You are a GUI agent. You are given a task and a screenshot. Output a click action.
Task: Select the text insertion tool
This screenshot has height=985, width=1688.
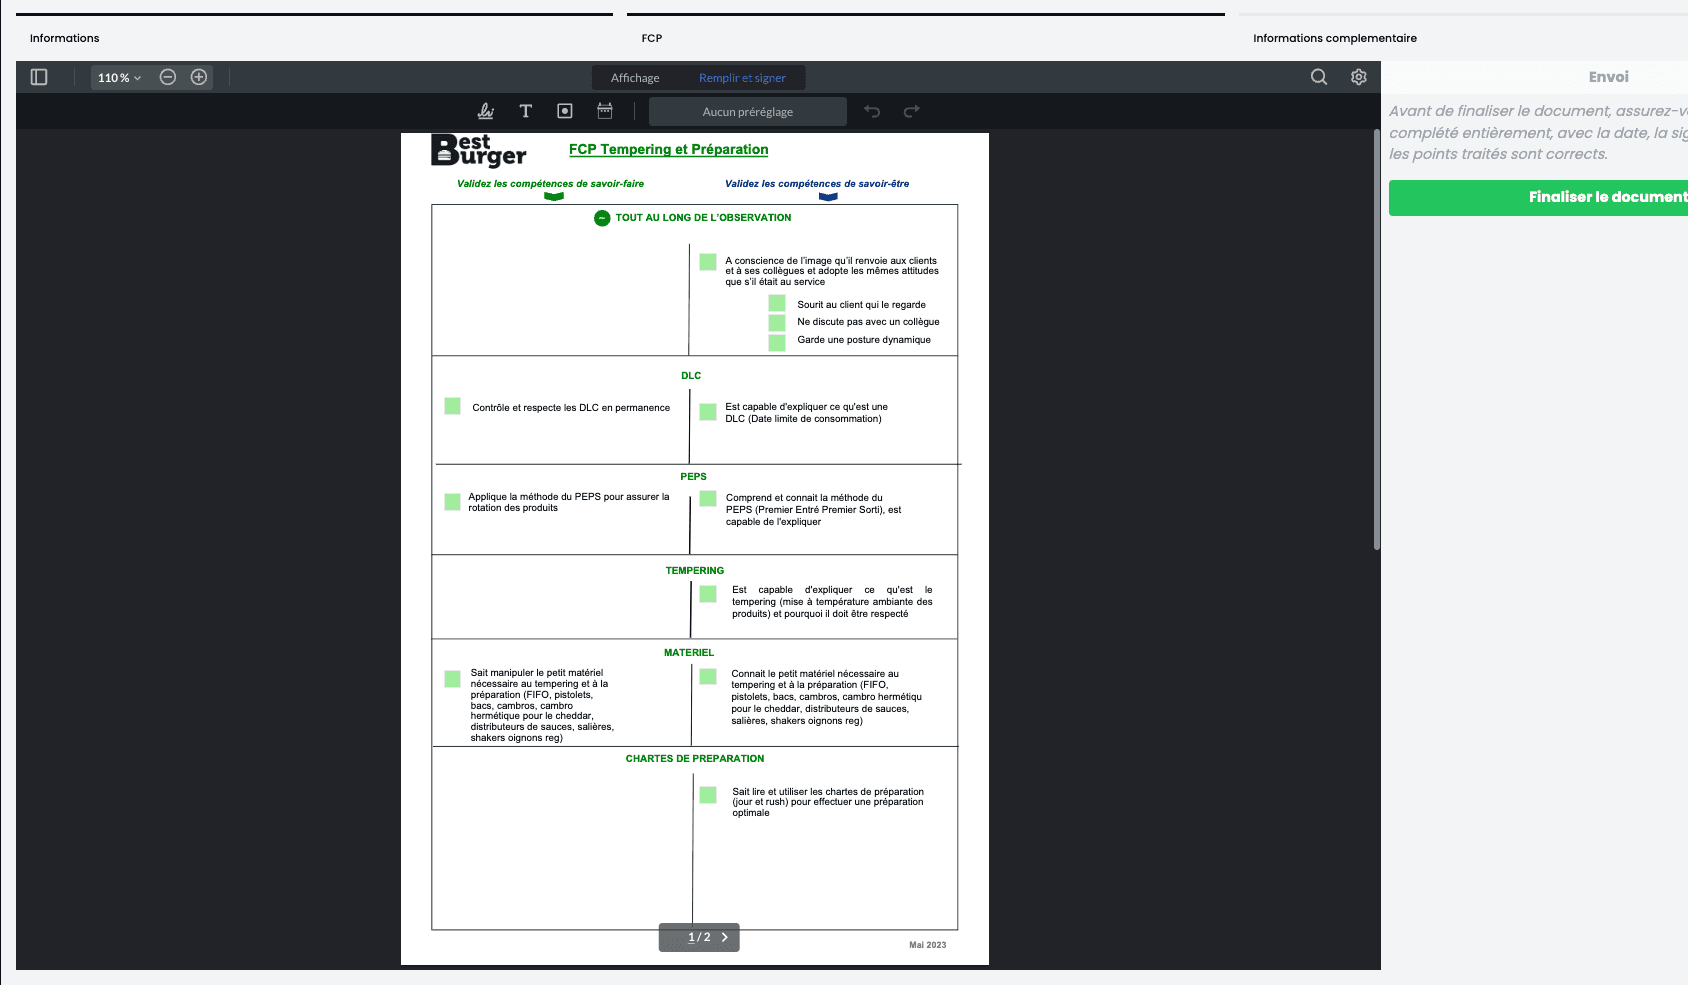click(x=525, y=111)
